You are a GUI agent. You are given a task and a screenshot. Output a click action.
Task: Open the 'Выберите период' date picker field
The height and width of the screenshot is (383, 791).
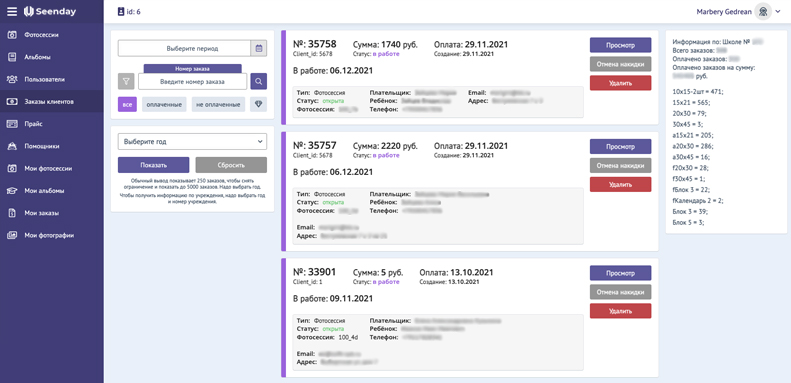point(185,48)
